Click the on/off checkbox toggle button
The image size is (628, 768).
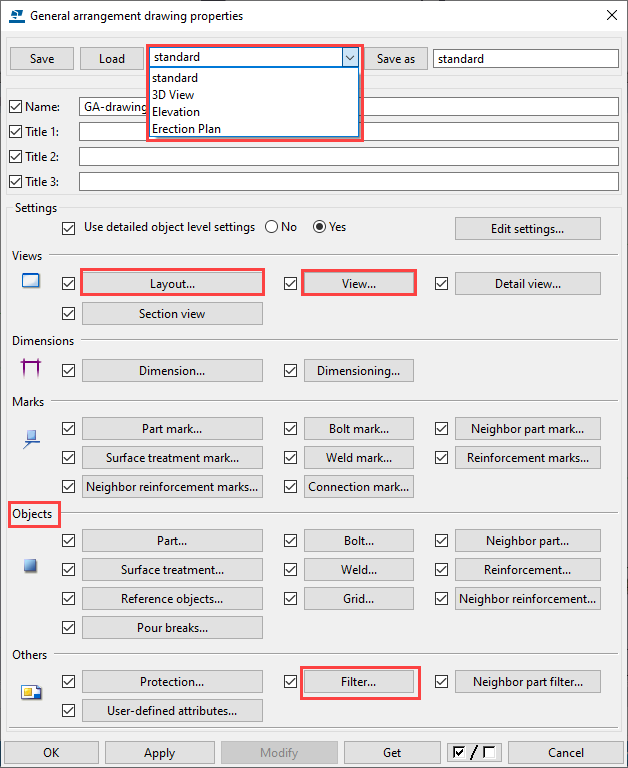[x=475, y=753]
